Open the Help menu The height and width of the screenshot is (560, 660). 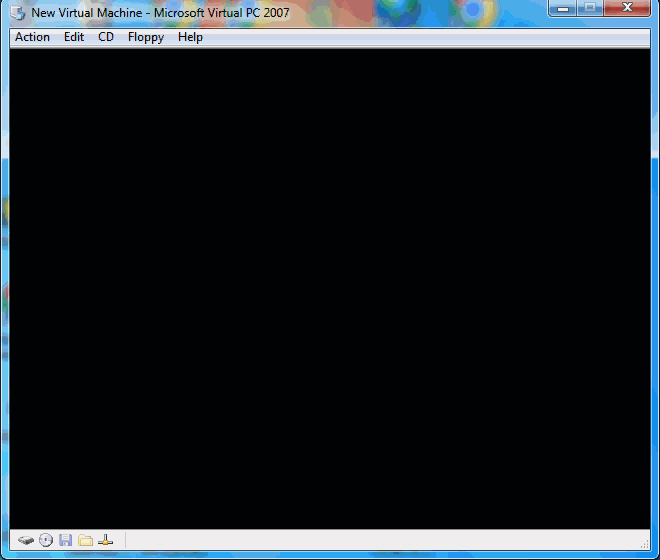[x=190, y=37]
